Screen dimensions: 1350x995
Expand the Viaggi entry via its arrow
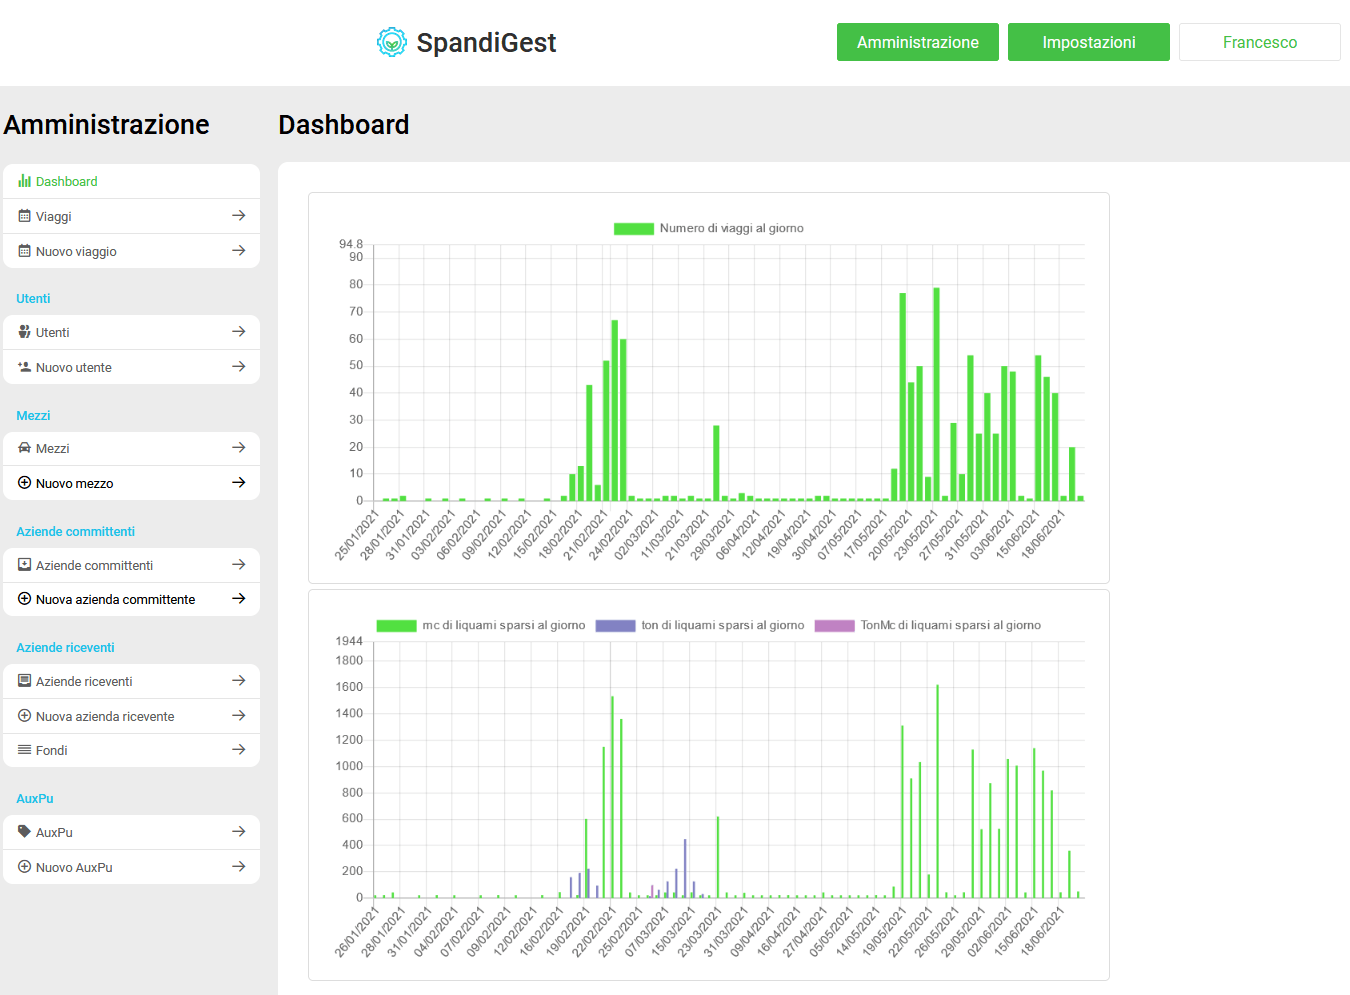(x=239, y=216)
